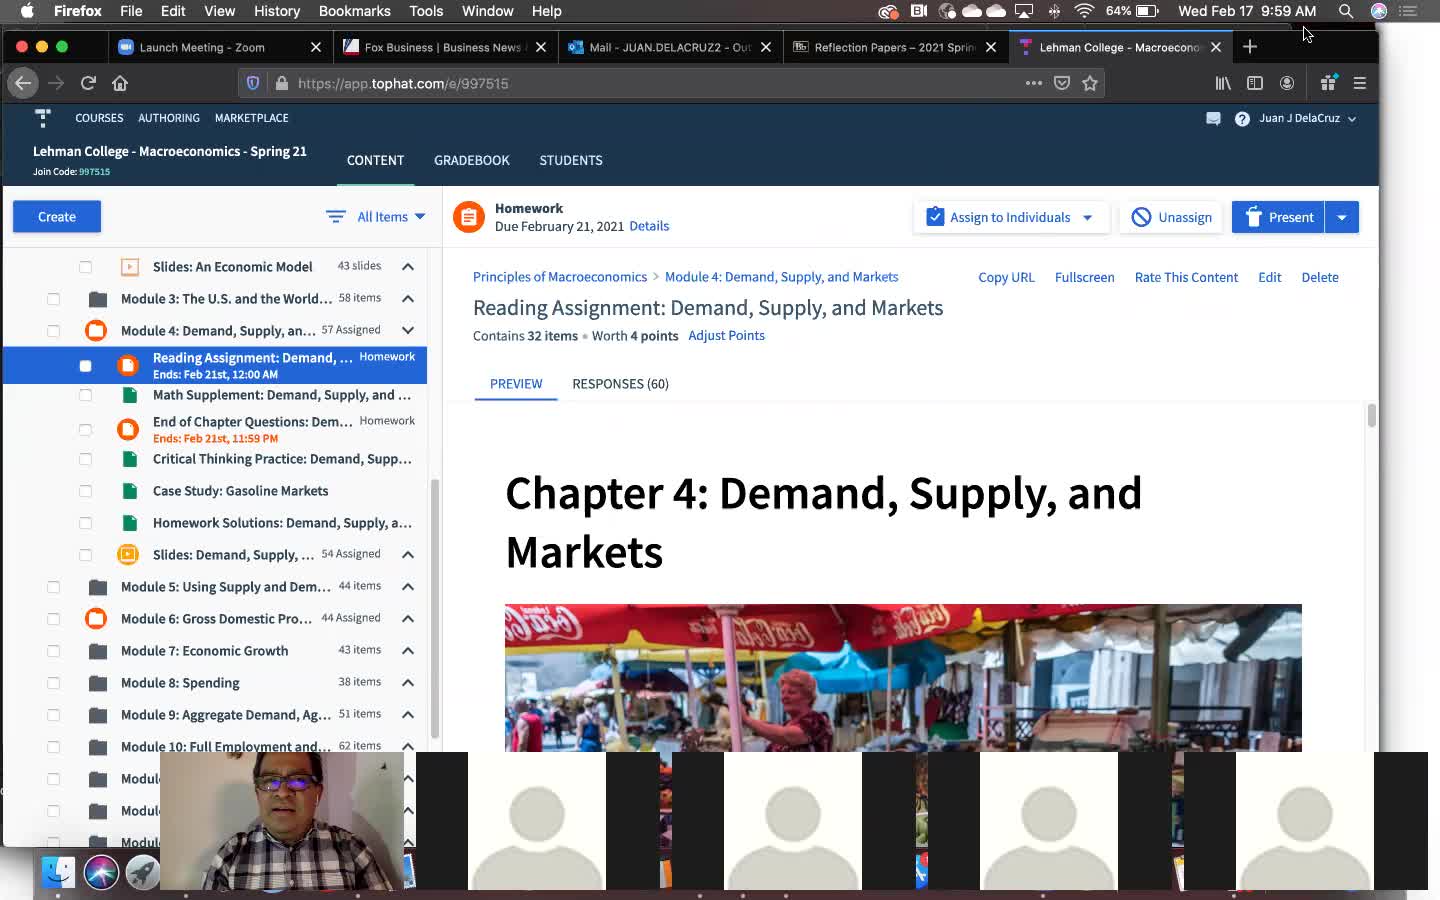Click the Unassign button
Image resolution: width=1440 pixels, height=900 pixels.
pyautogui.click(x=1171, y=217)
